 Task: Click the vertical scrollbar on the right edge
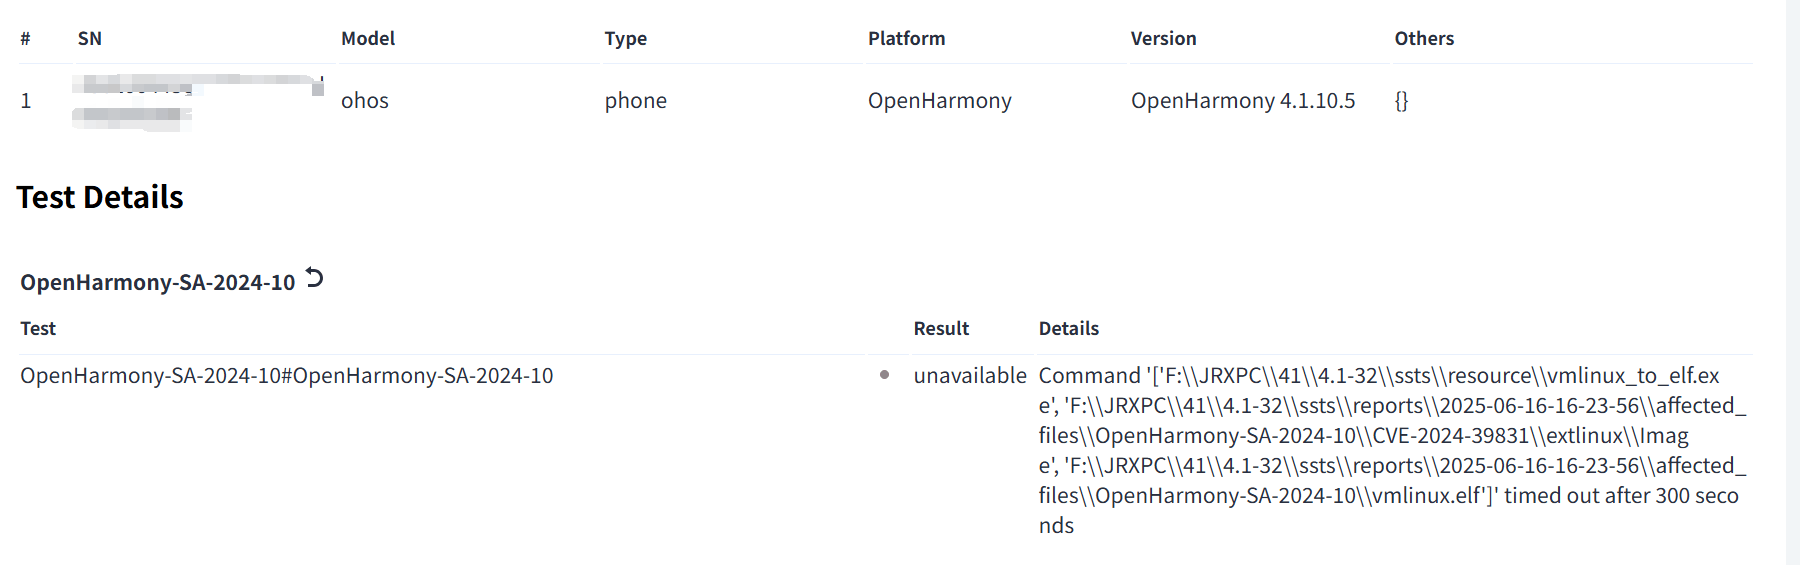pyautogui.click(x=1793, y=282)
